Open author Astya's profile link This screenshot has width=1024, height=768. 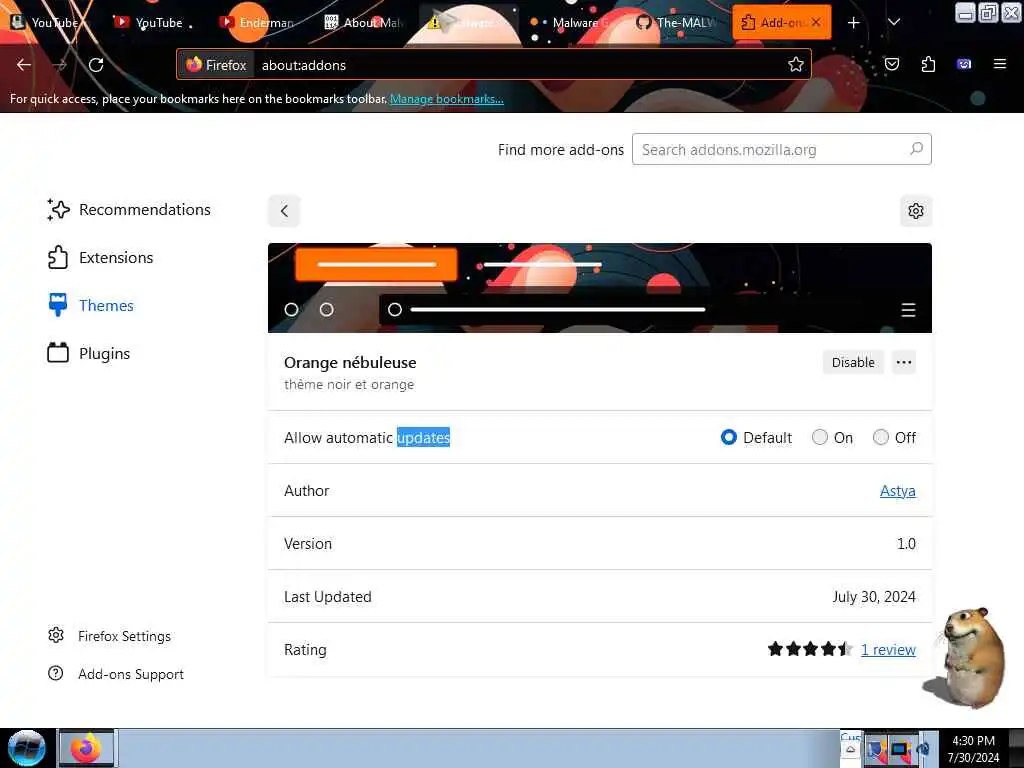pyautogui.click(x=897, y=490)
